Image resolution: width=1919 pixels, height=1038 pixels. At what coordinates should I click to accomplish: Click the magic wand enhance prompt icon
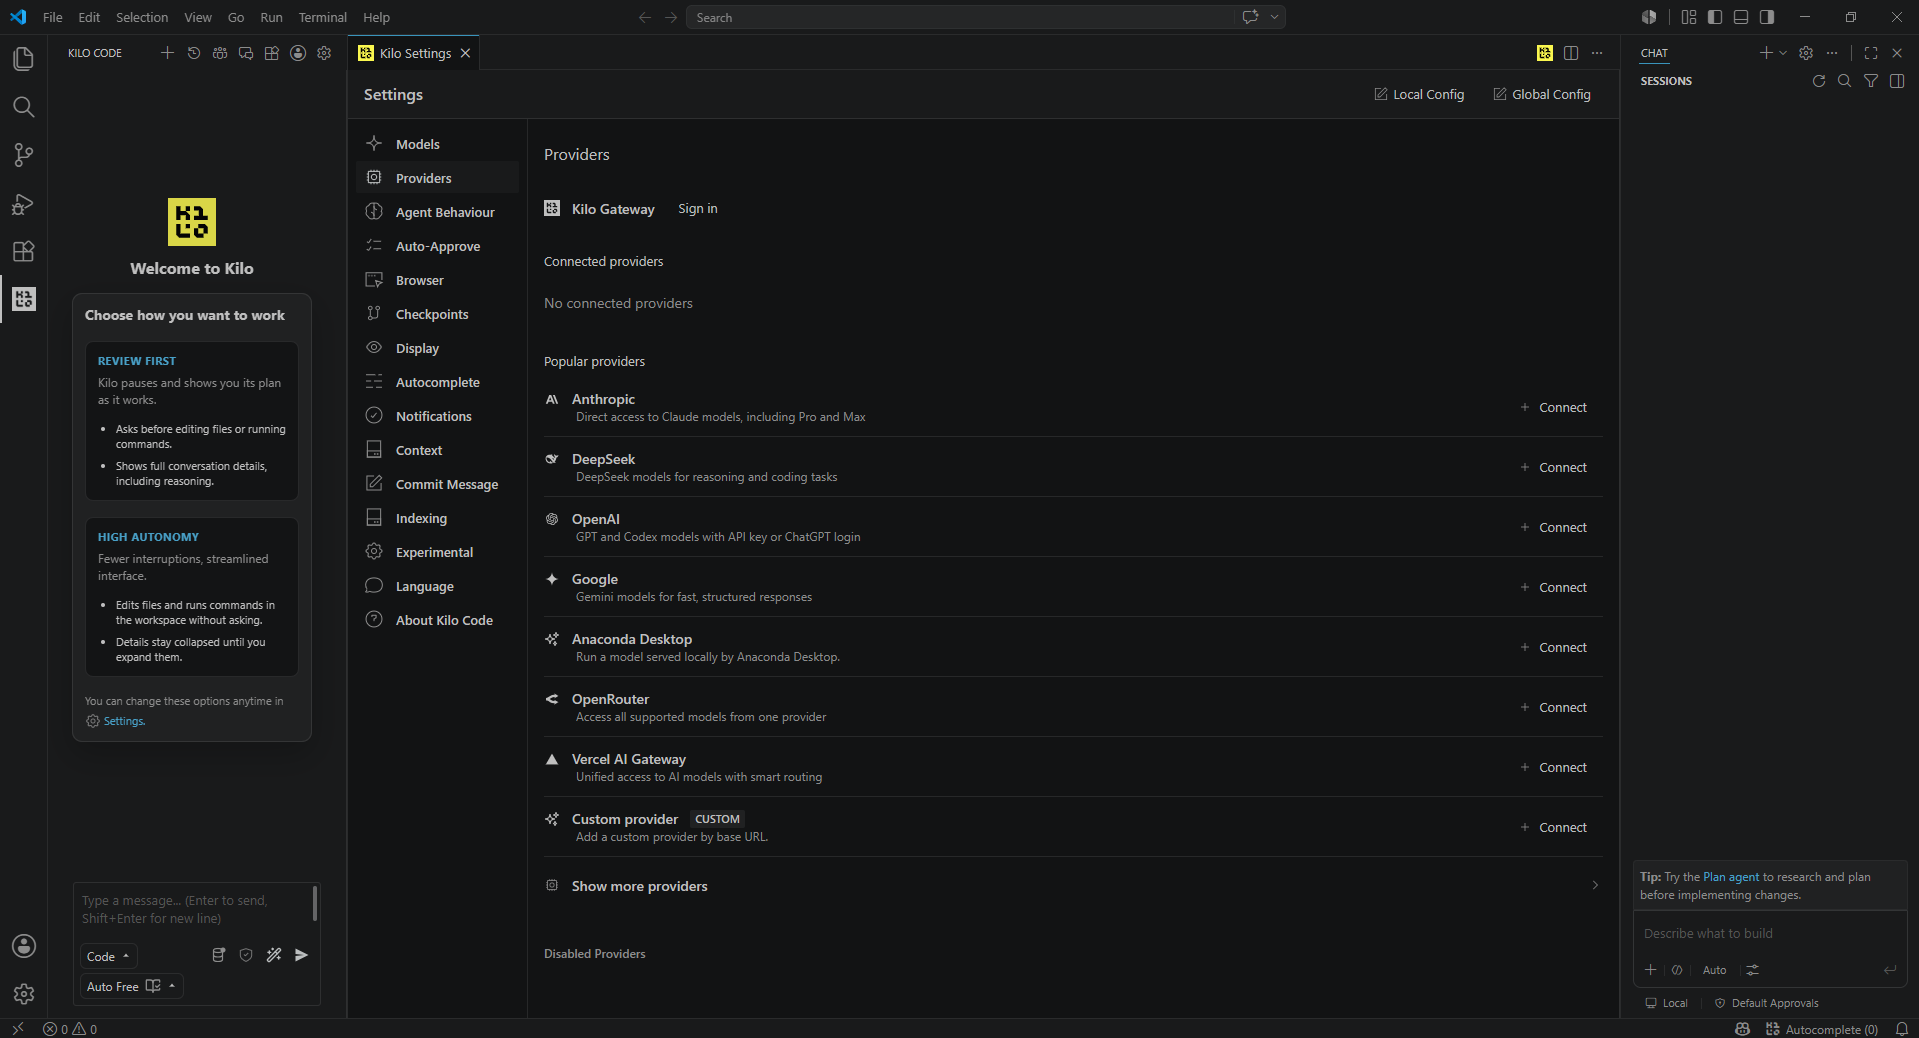coord(274,955)
